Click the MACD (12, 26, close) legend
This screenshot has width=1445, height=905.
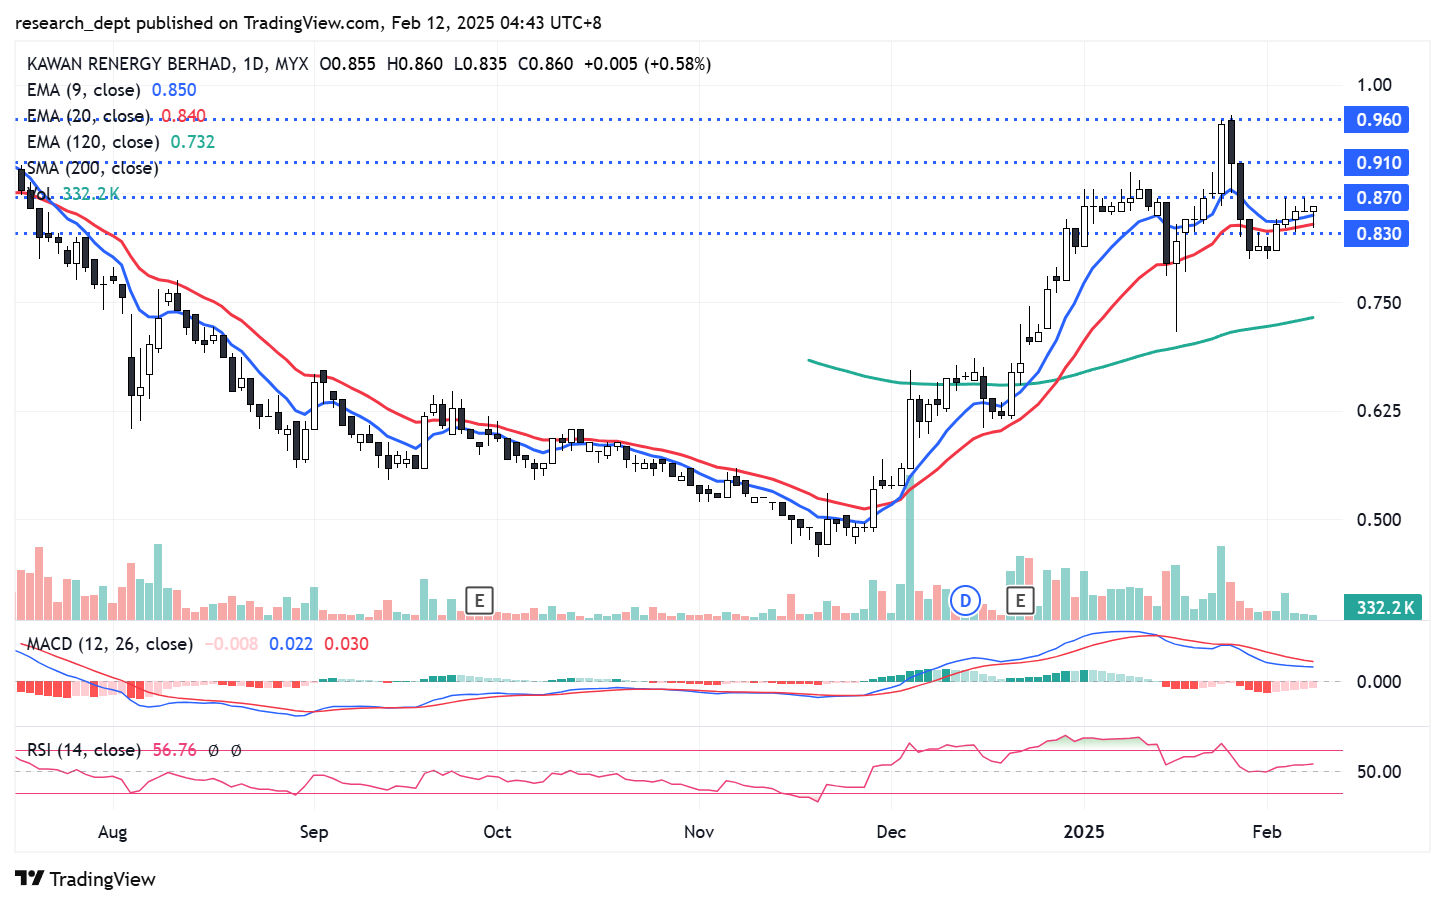[109, 644]
